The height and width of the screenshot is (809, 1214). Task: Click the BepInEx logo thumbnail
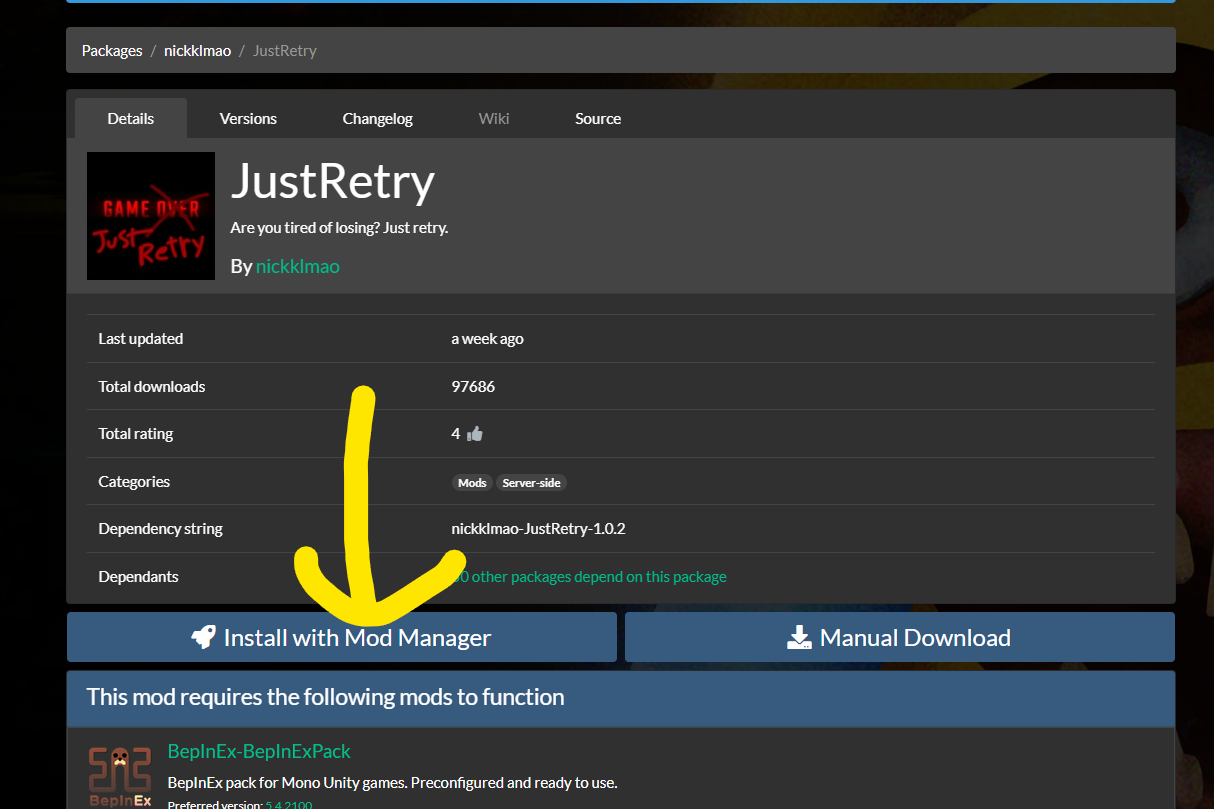(119, 776)
